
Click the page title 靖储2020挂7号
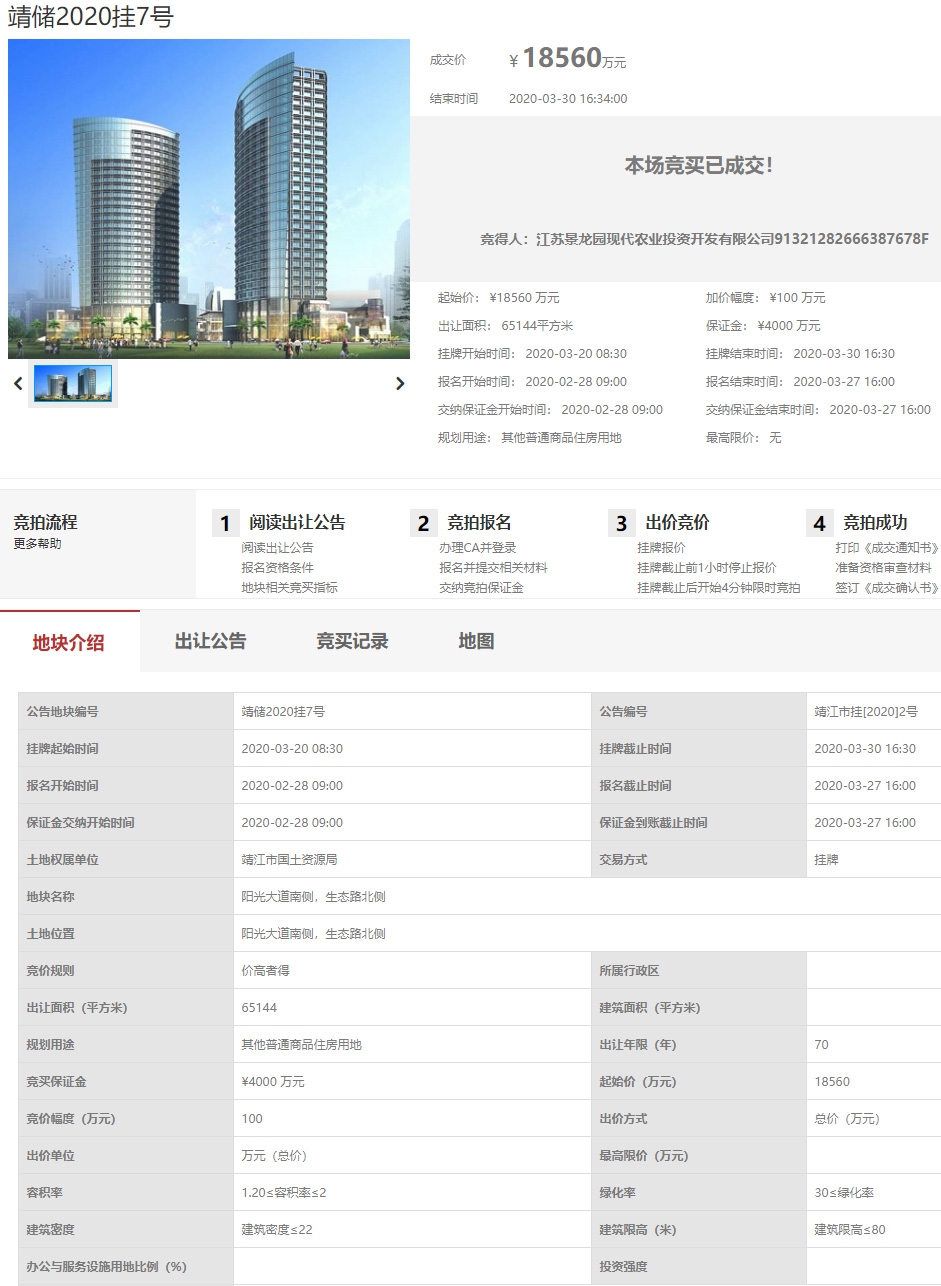click(90, 17)
